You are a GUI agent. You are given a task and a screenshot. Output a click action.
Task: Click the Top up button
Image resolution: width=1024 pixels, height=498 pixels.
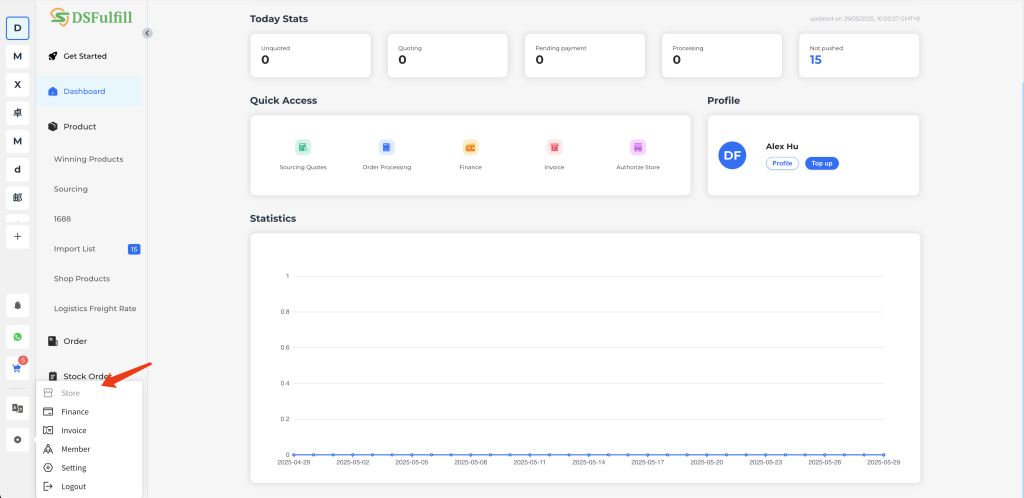(821, 163)
